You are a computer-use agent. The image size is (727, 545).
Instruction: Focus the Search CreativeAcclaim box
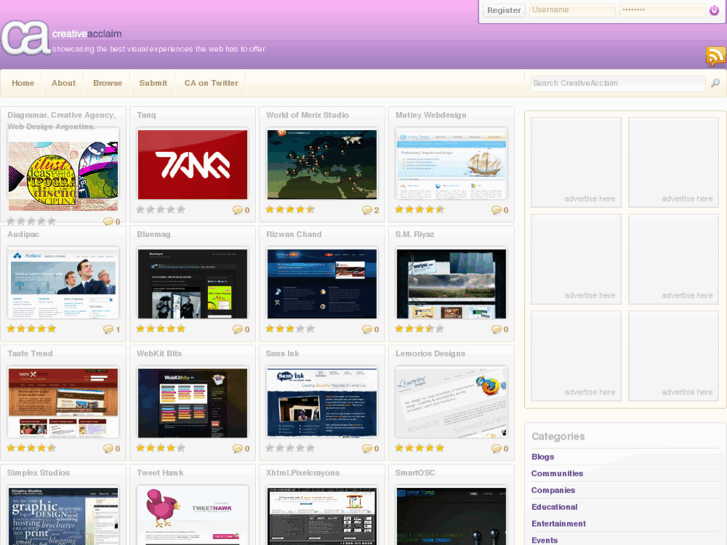618,83
